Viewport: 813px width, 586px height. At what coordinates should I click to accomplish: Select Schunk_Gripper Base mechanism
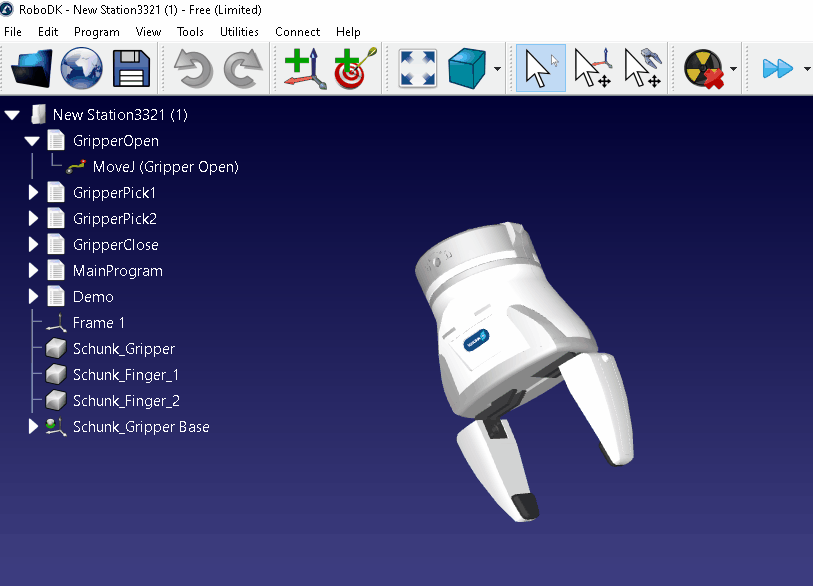[x=141, y=427]
